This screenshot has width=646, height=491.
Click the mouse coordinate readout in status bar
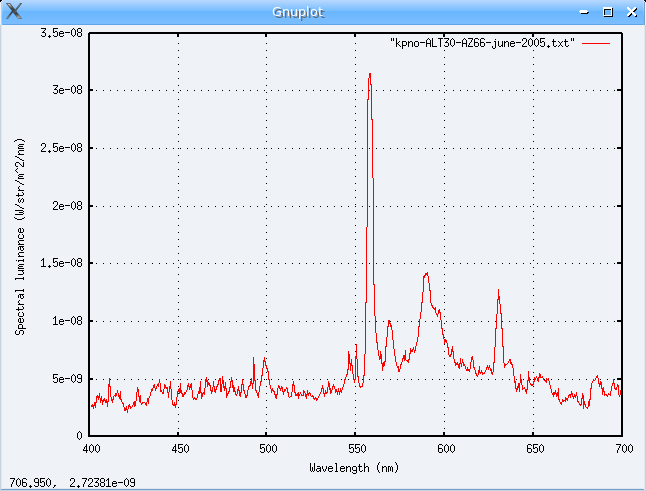coord(73,482)
